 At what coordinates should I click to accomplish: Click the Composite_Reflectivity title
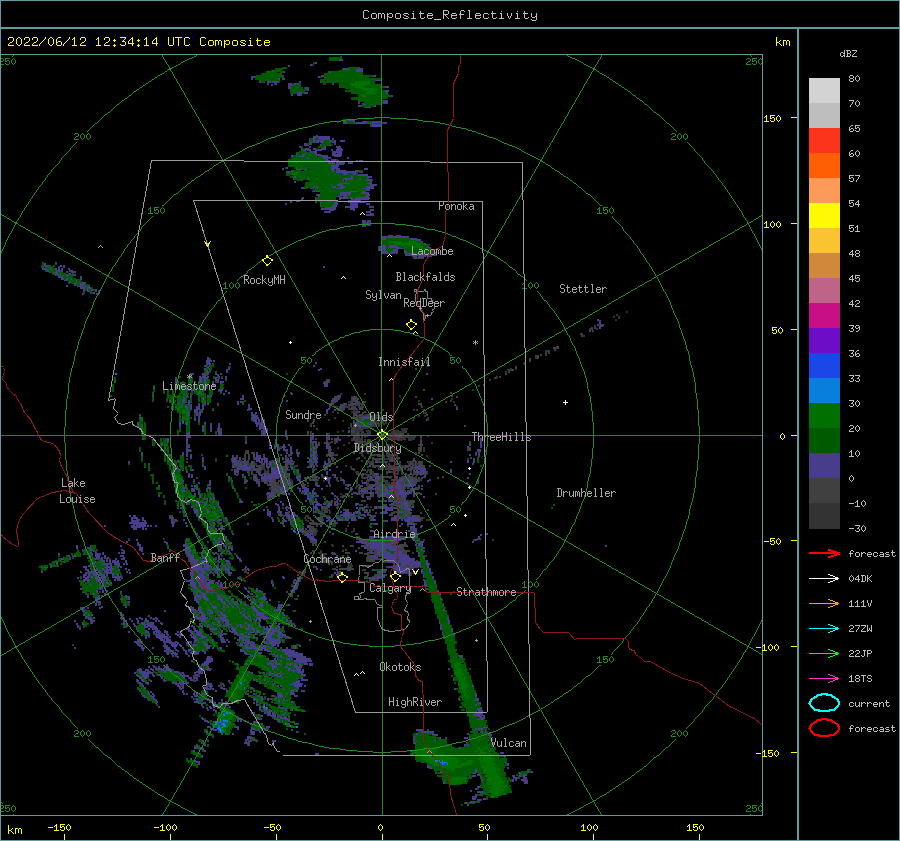tap(450, 15)
